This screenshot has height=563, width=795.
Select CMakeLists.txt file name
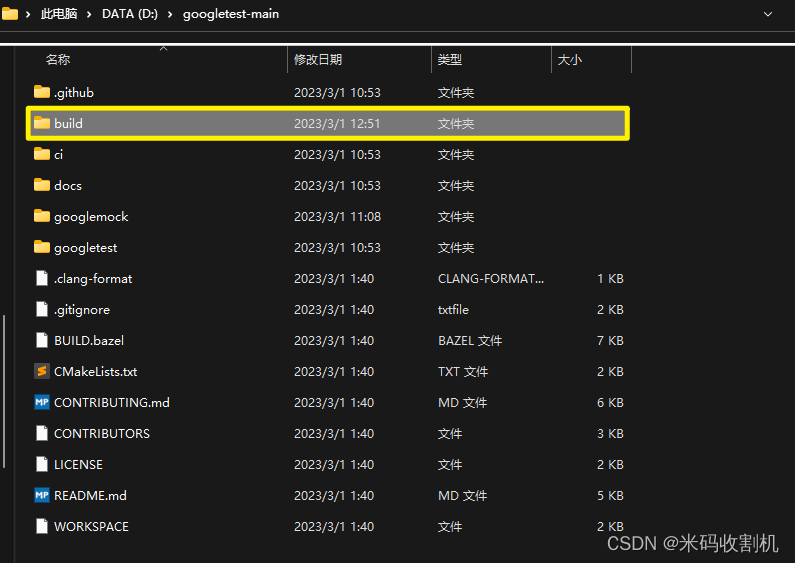coord(96,371)
